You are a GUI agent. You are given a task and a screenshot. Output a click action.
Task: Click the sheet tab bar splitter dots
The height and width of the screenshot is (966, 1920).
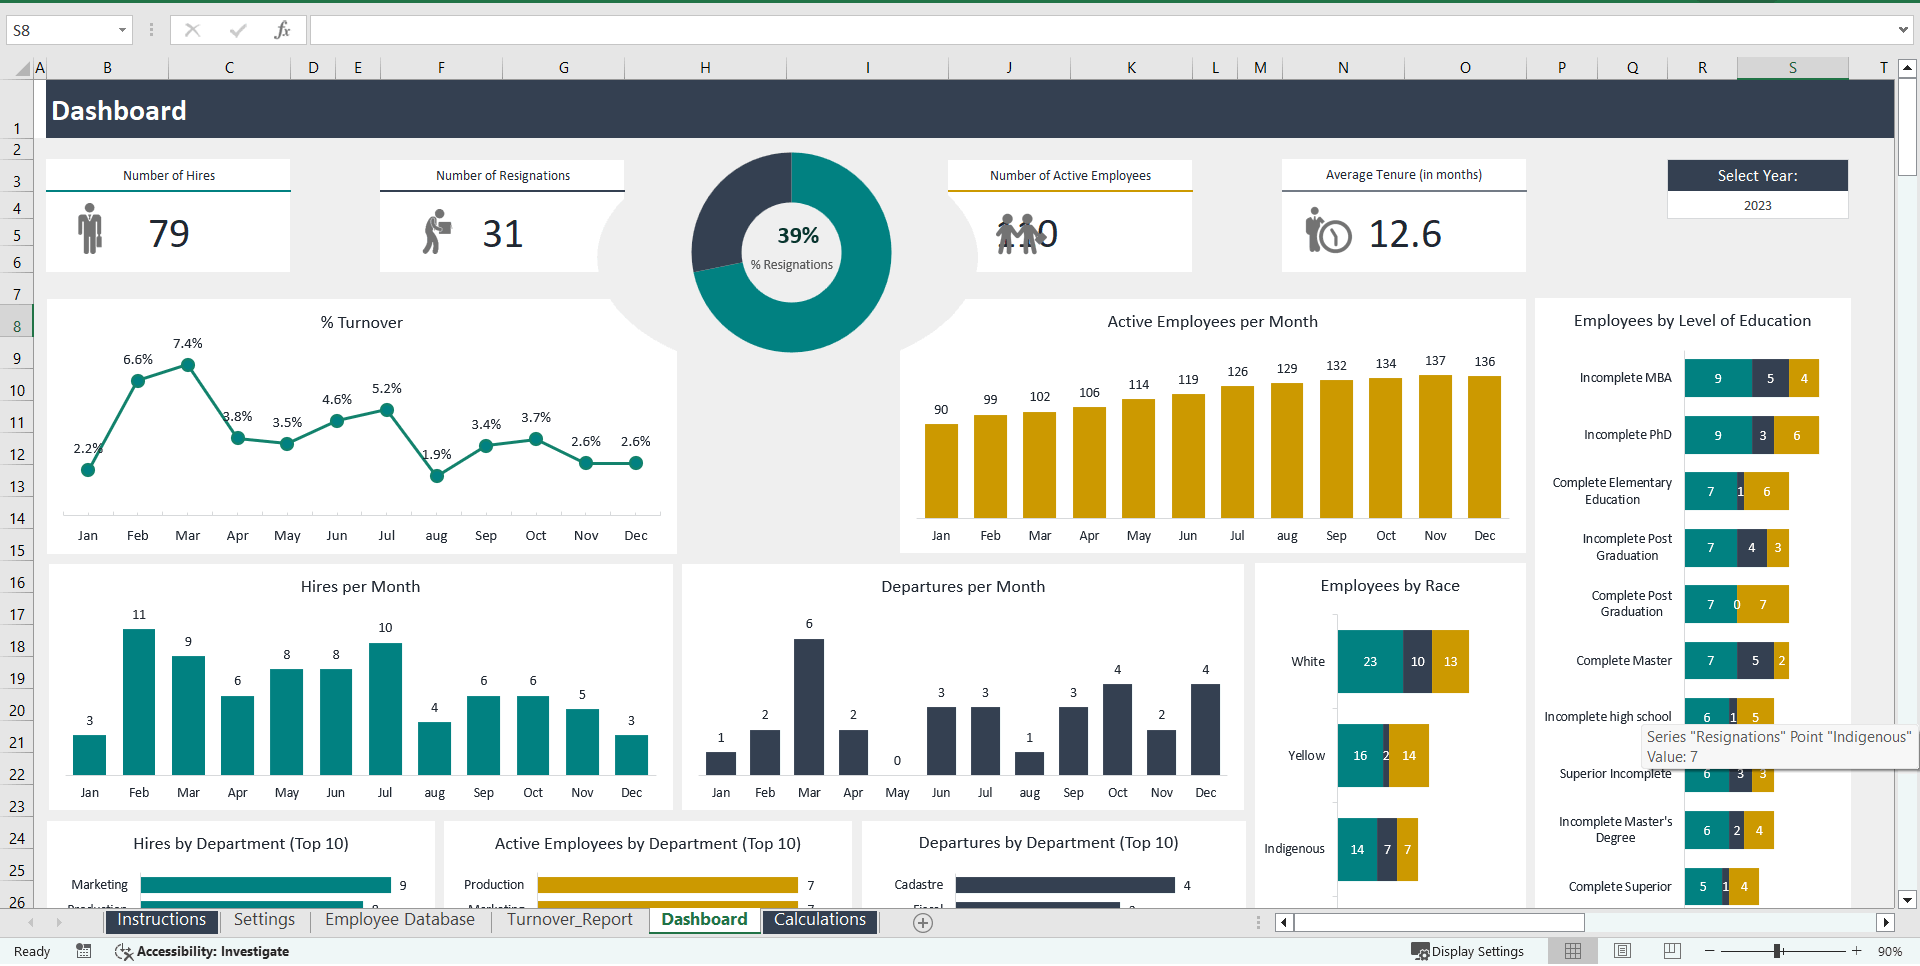click(x=1258, y=922)
